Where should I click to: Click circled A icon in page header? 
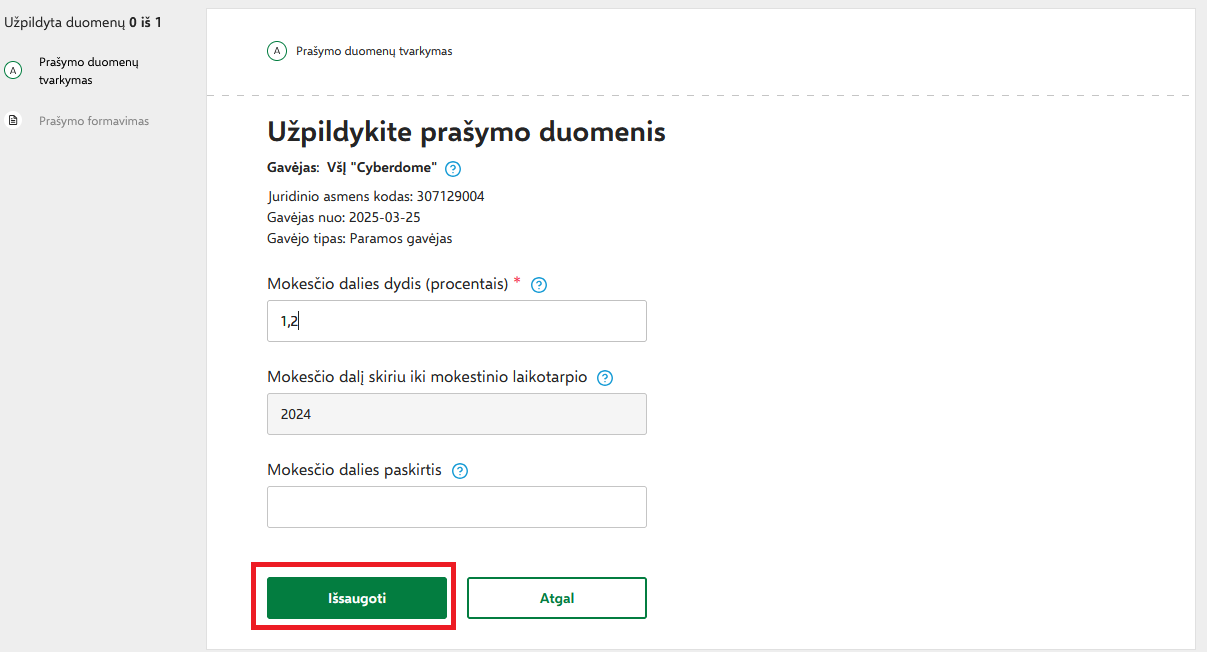[277, 51]
